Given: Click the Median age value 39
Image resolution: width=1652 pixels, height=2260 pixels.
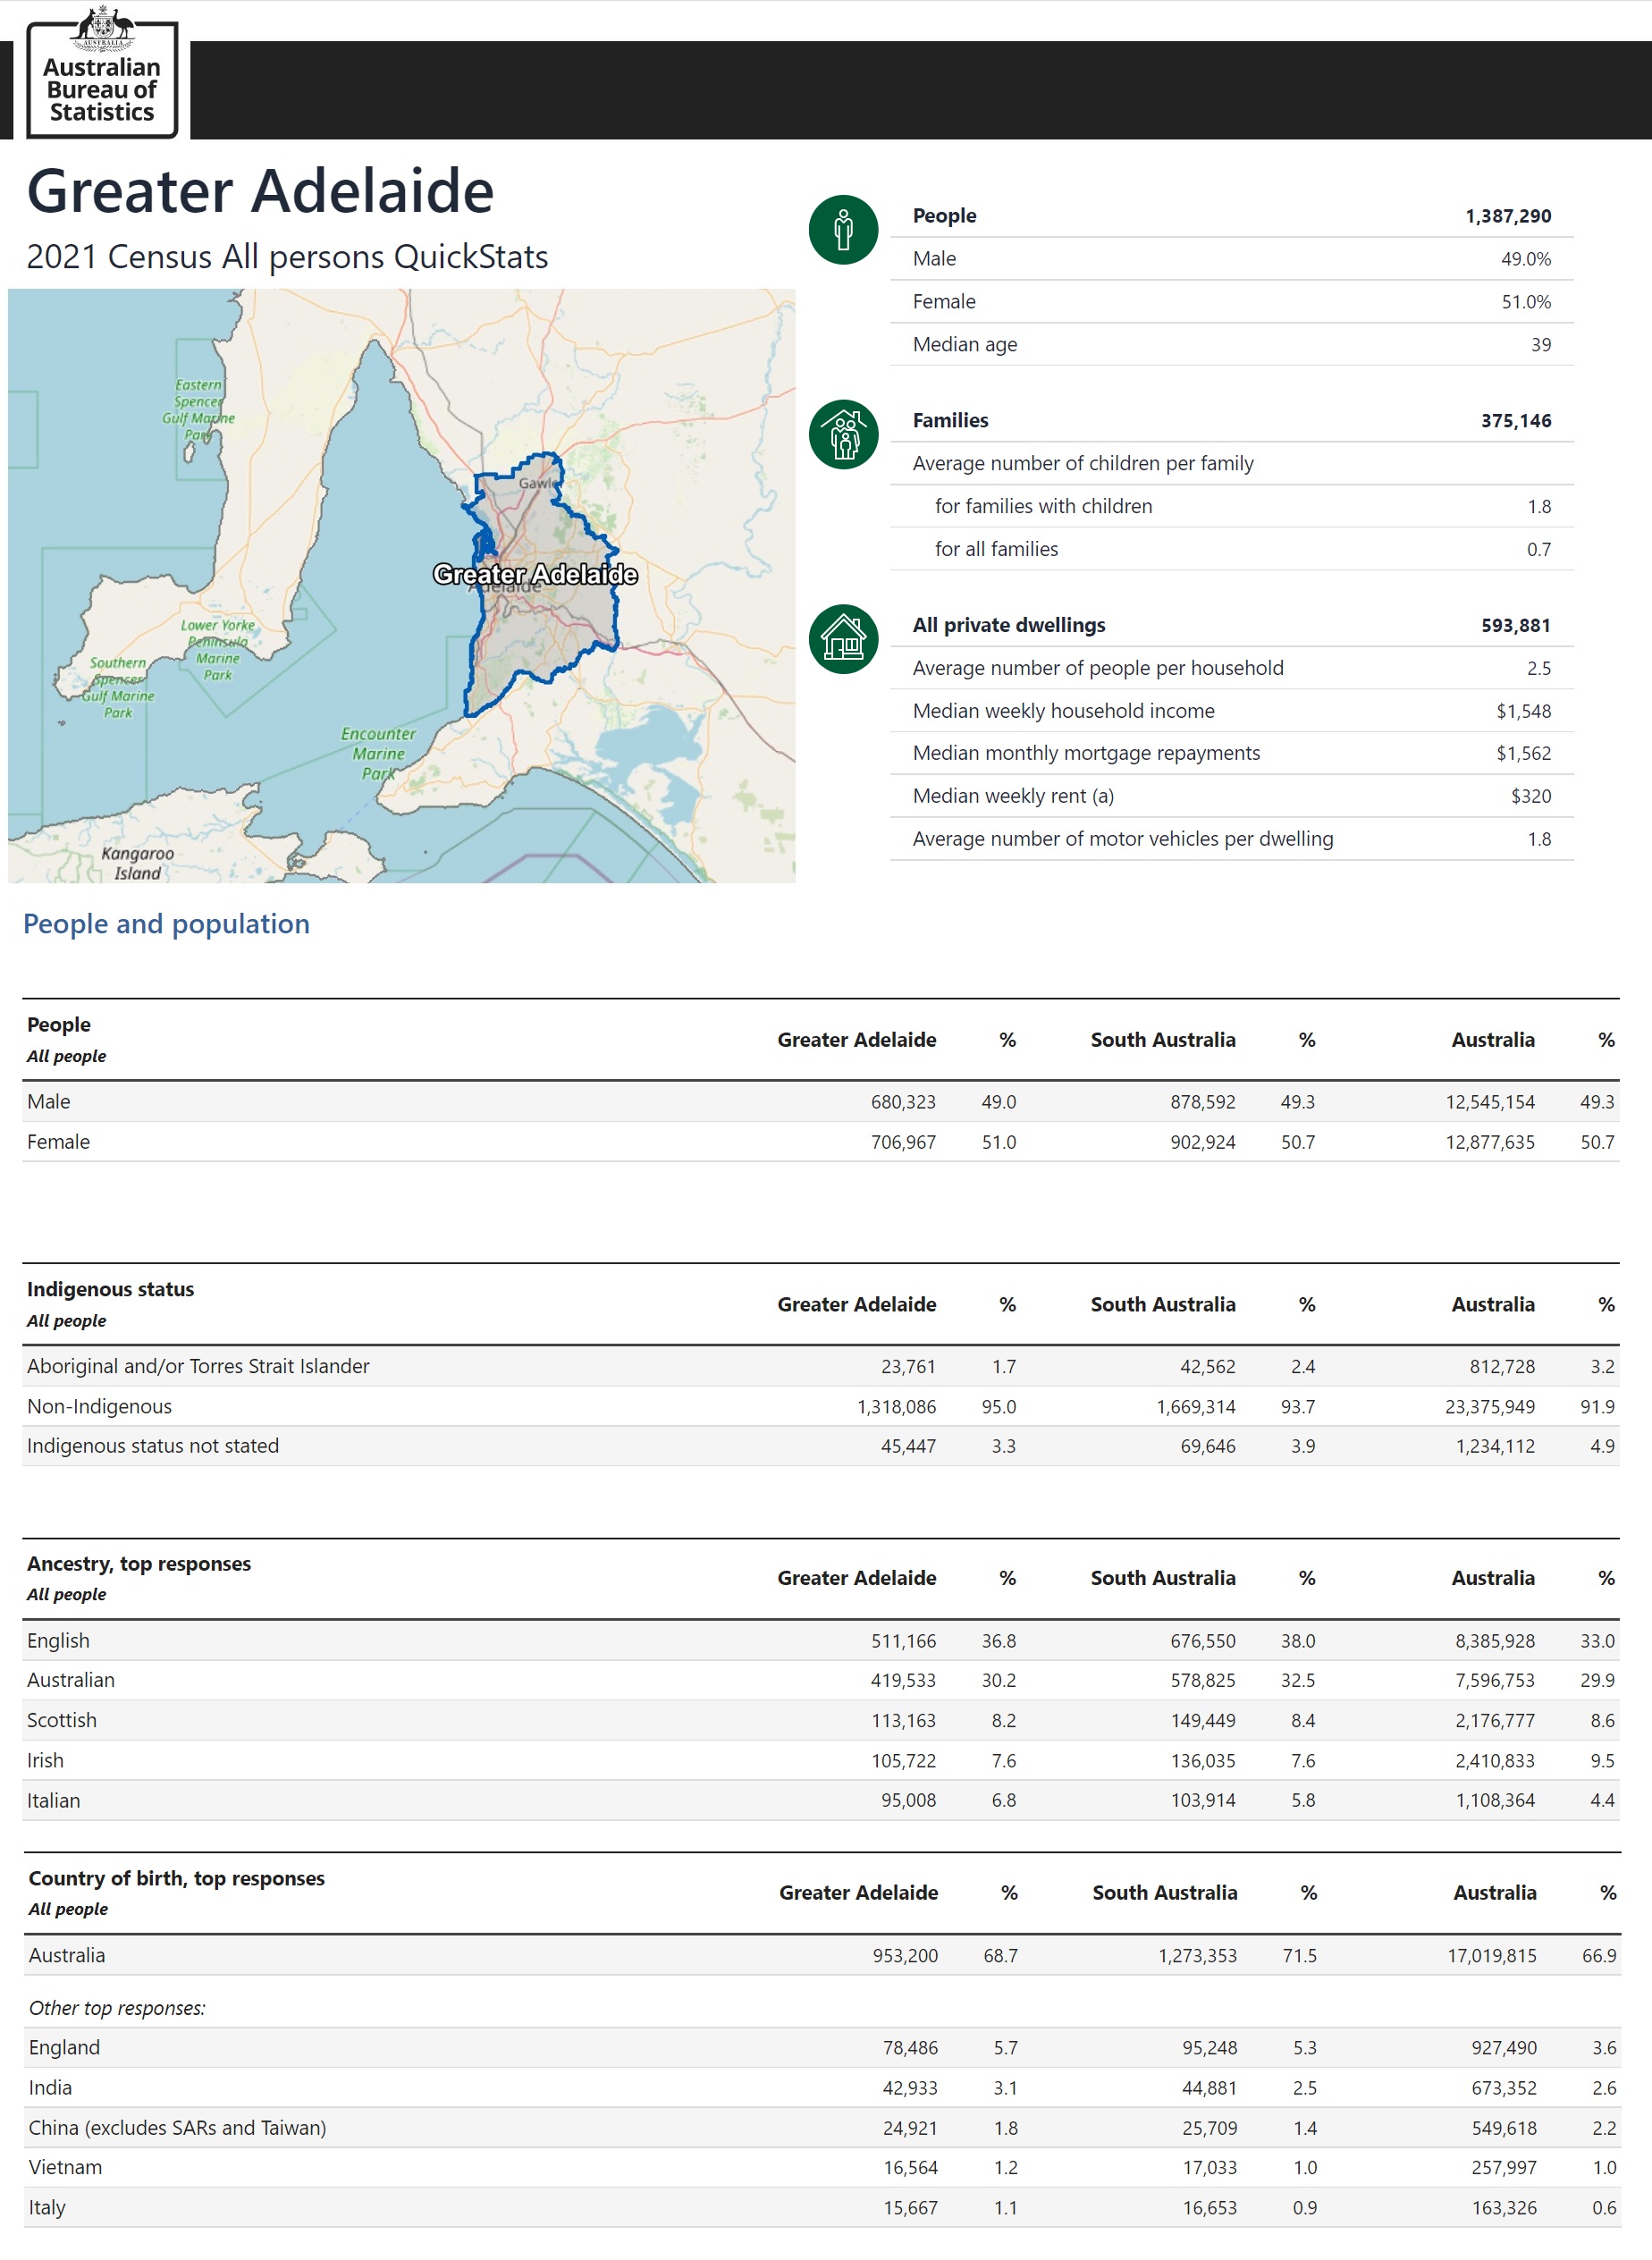Looking at the screenshot, I should coord(1541,344).
